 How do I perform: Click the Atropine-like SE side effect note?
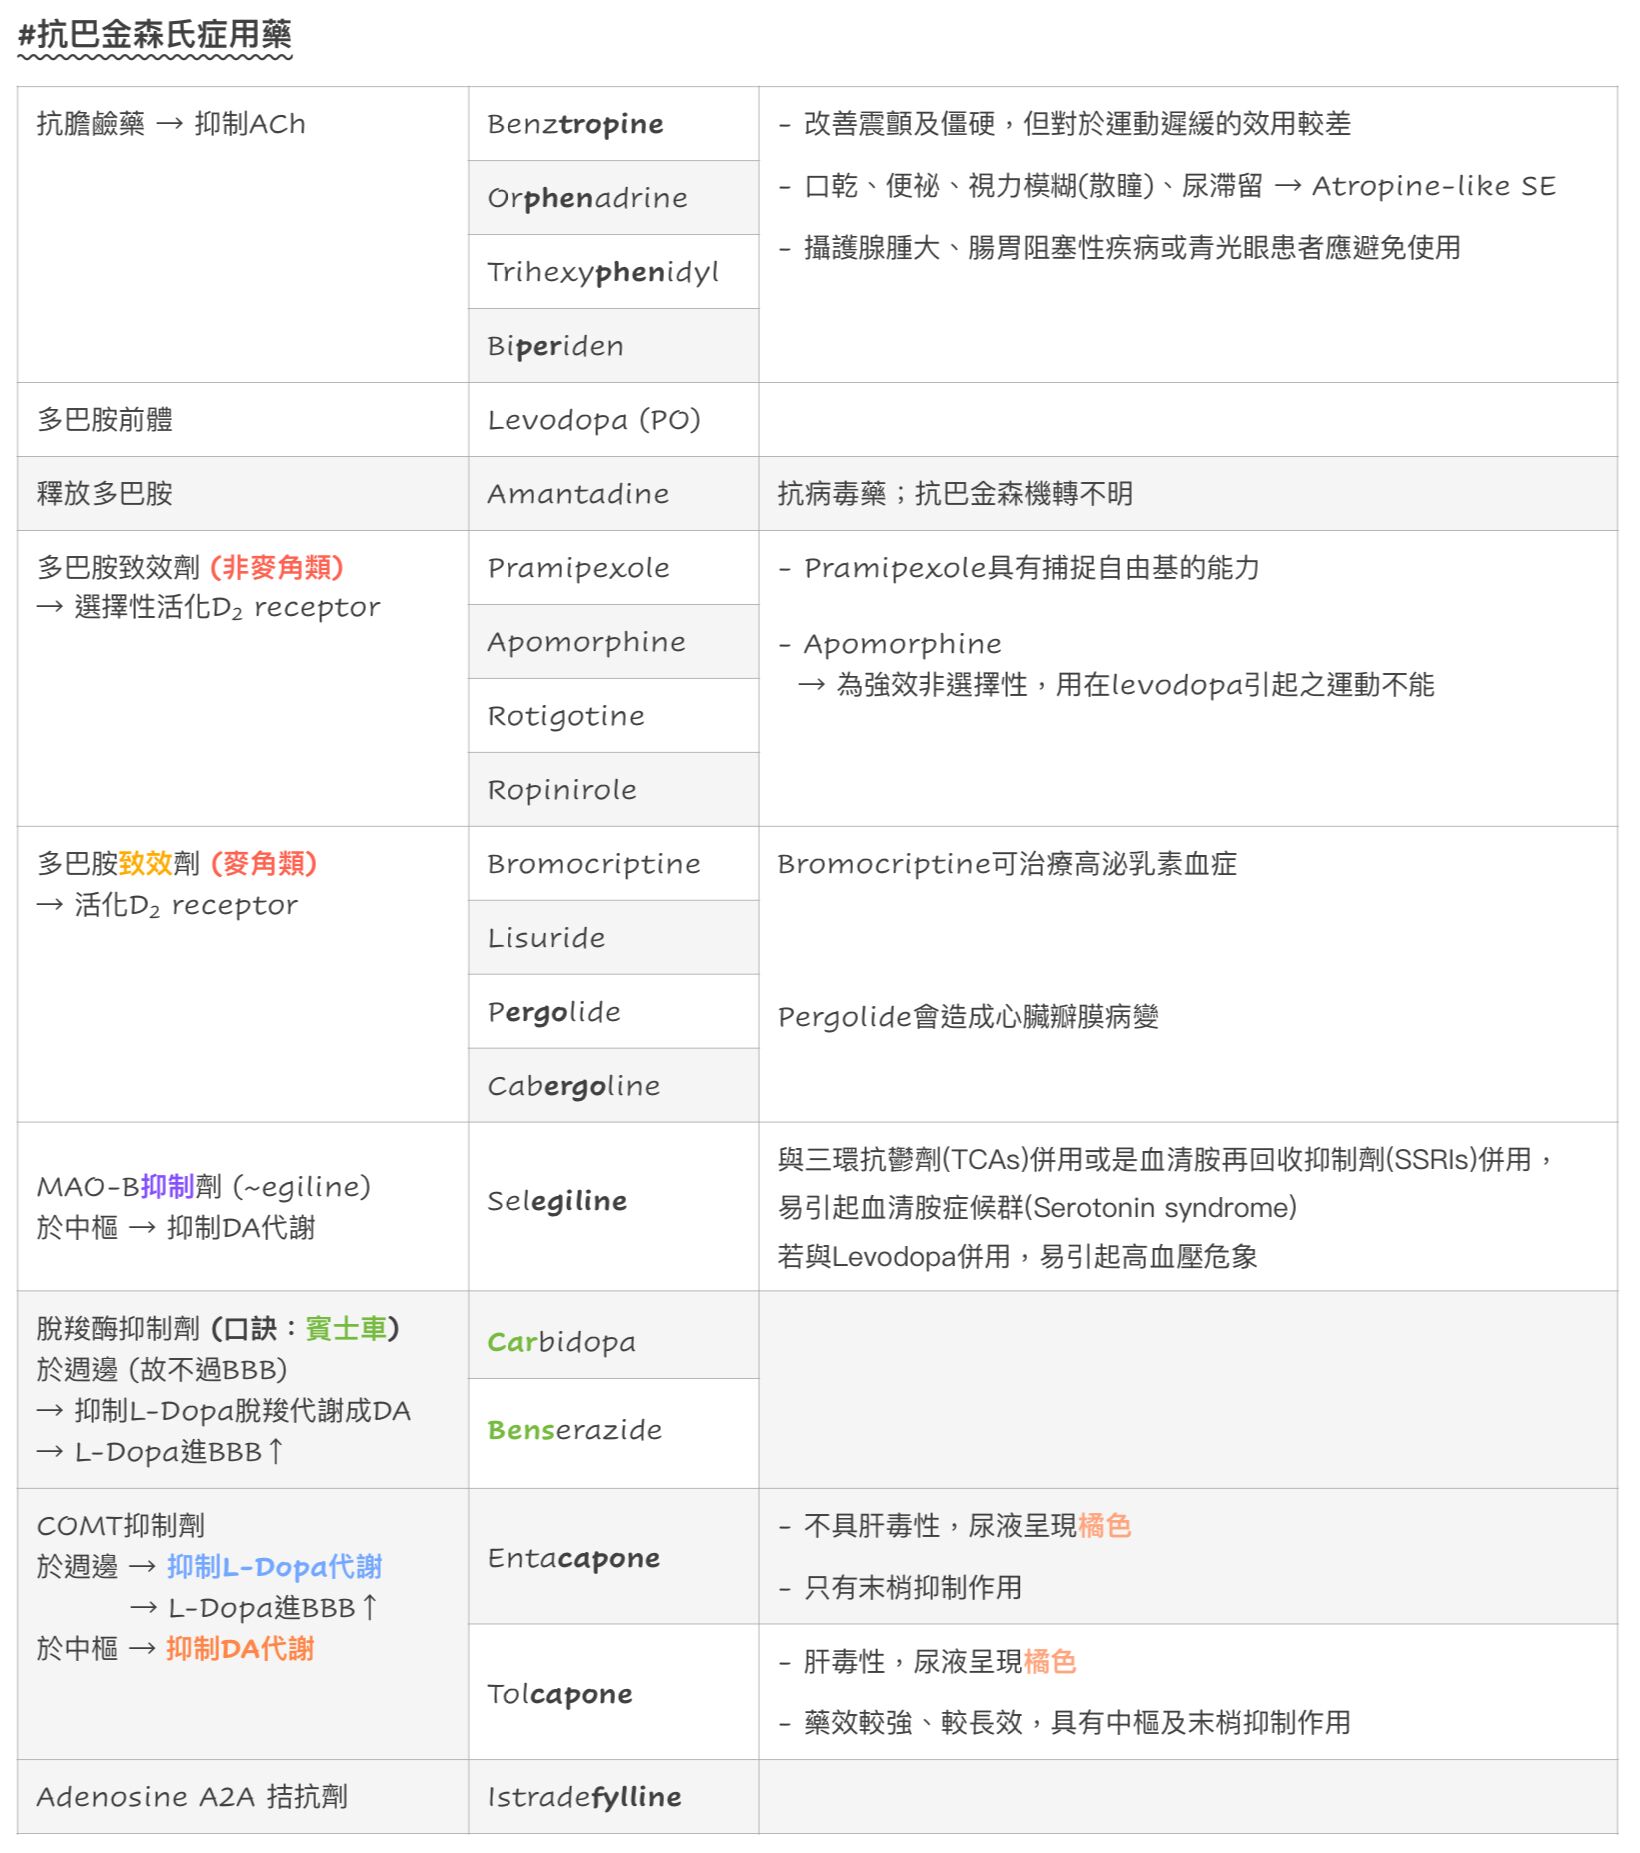[1433, 186]
